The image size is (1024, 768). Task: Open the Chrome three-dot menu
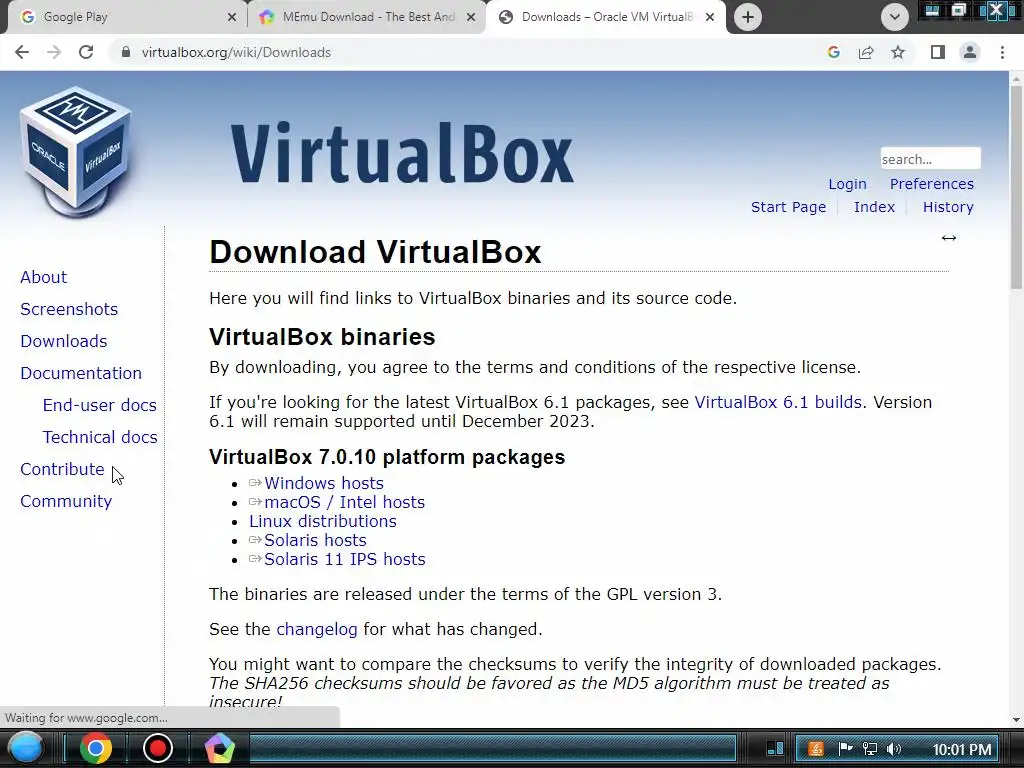1002,52
